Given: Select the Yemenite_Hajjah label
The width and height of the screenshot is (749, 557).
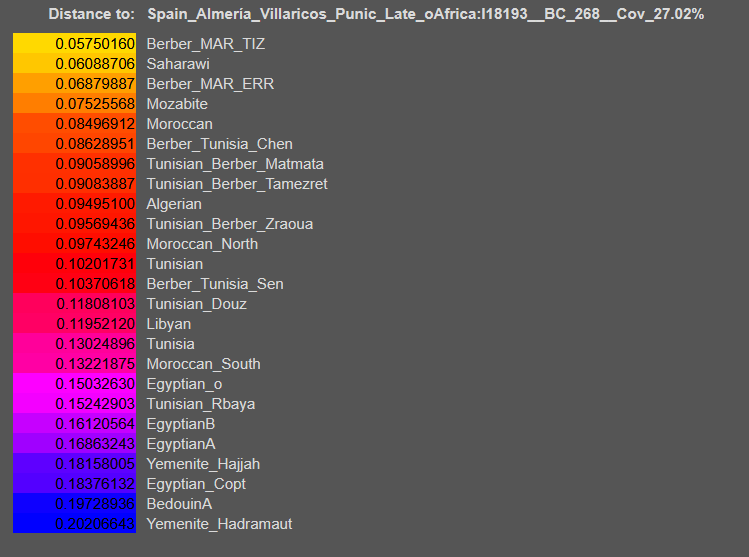Looking at the screenshot, I should (x=203, y=464).
